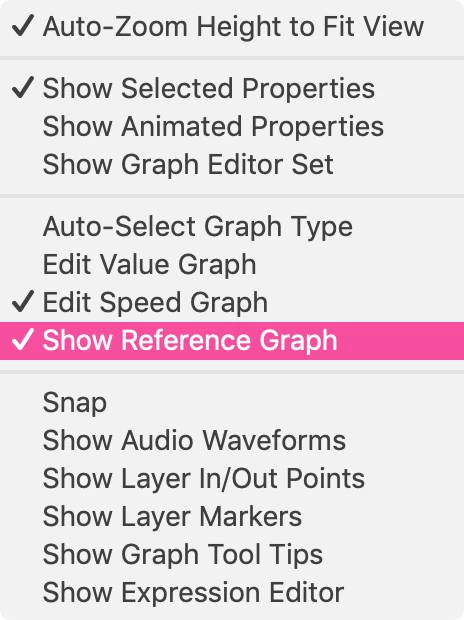Uncheck Show Selected Properties option
This screenshot has width=464, height=620.
point(232,88)
